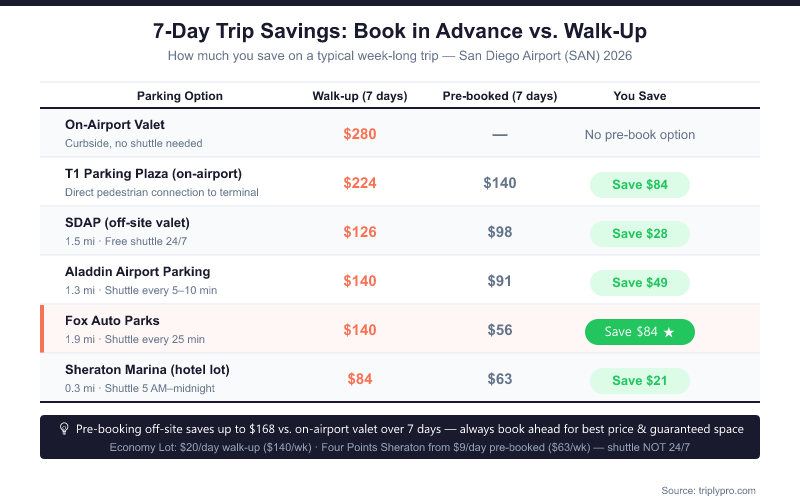Click the Walk-up (7 days) column header

pyautogui.click(x=360, y=96)
